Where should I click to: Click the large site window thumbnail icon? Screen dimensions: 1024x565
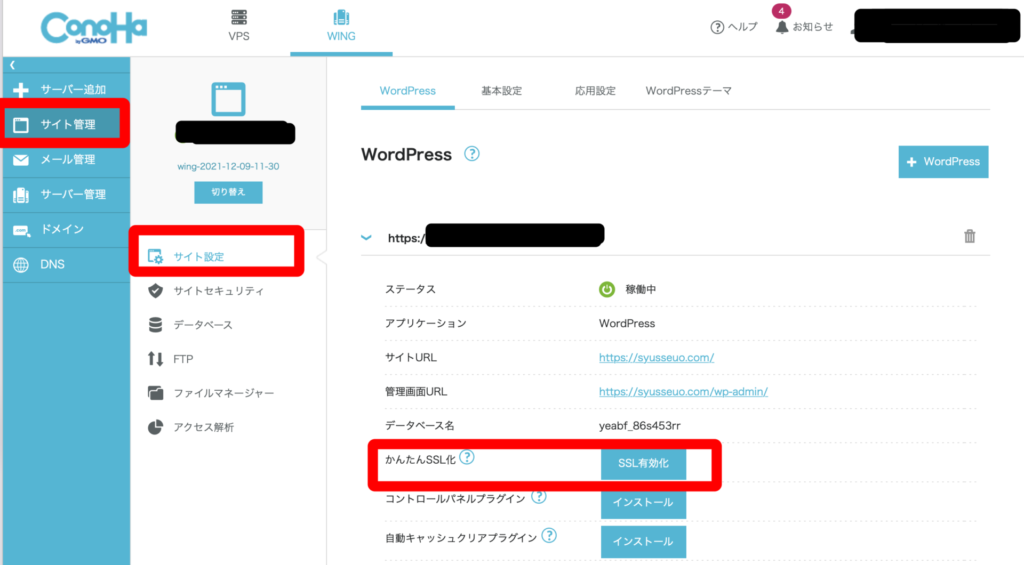pos(228,99)
